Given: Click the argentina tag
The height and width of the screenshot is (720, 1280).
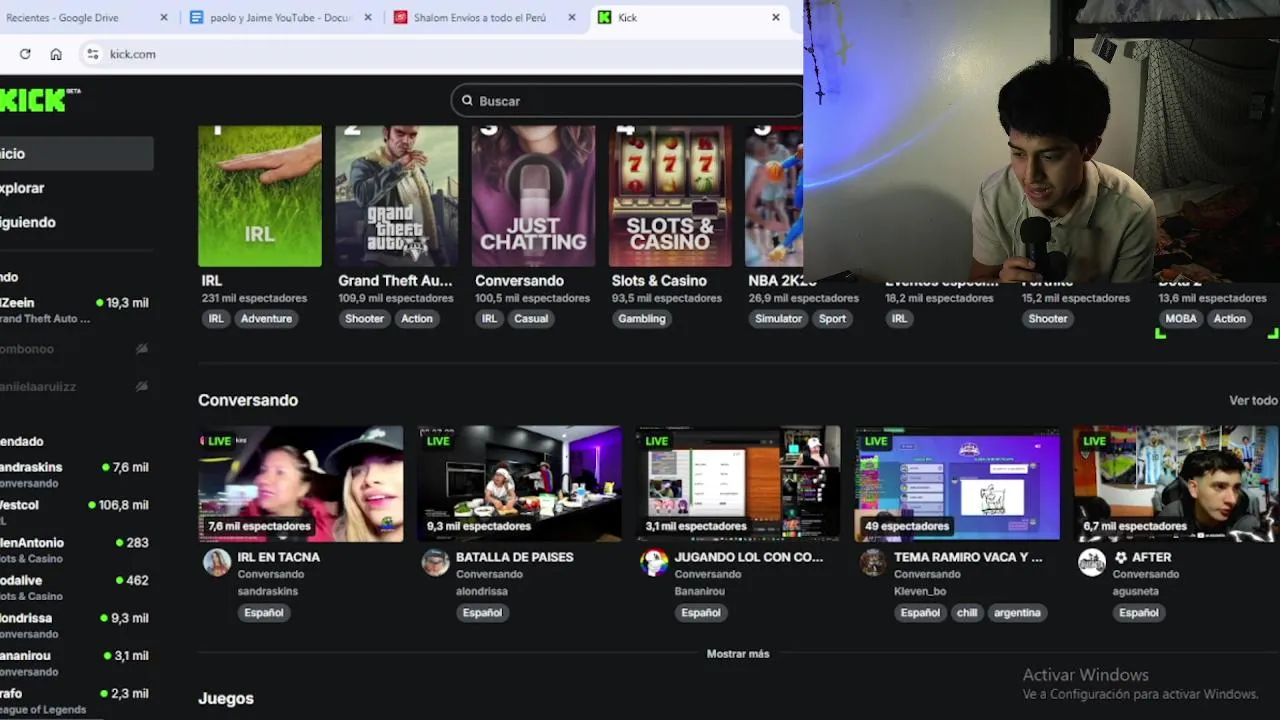Looking at the screenshot, I should (x=1017, y=613).
